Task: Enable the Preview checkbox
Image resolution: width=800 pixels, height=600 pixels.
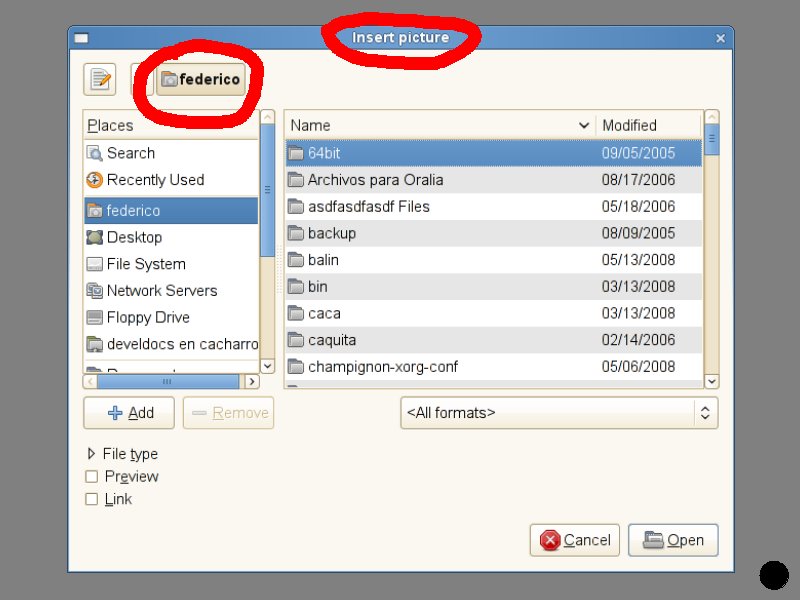Action: pyautogui.click(x=92, y=477)
